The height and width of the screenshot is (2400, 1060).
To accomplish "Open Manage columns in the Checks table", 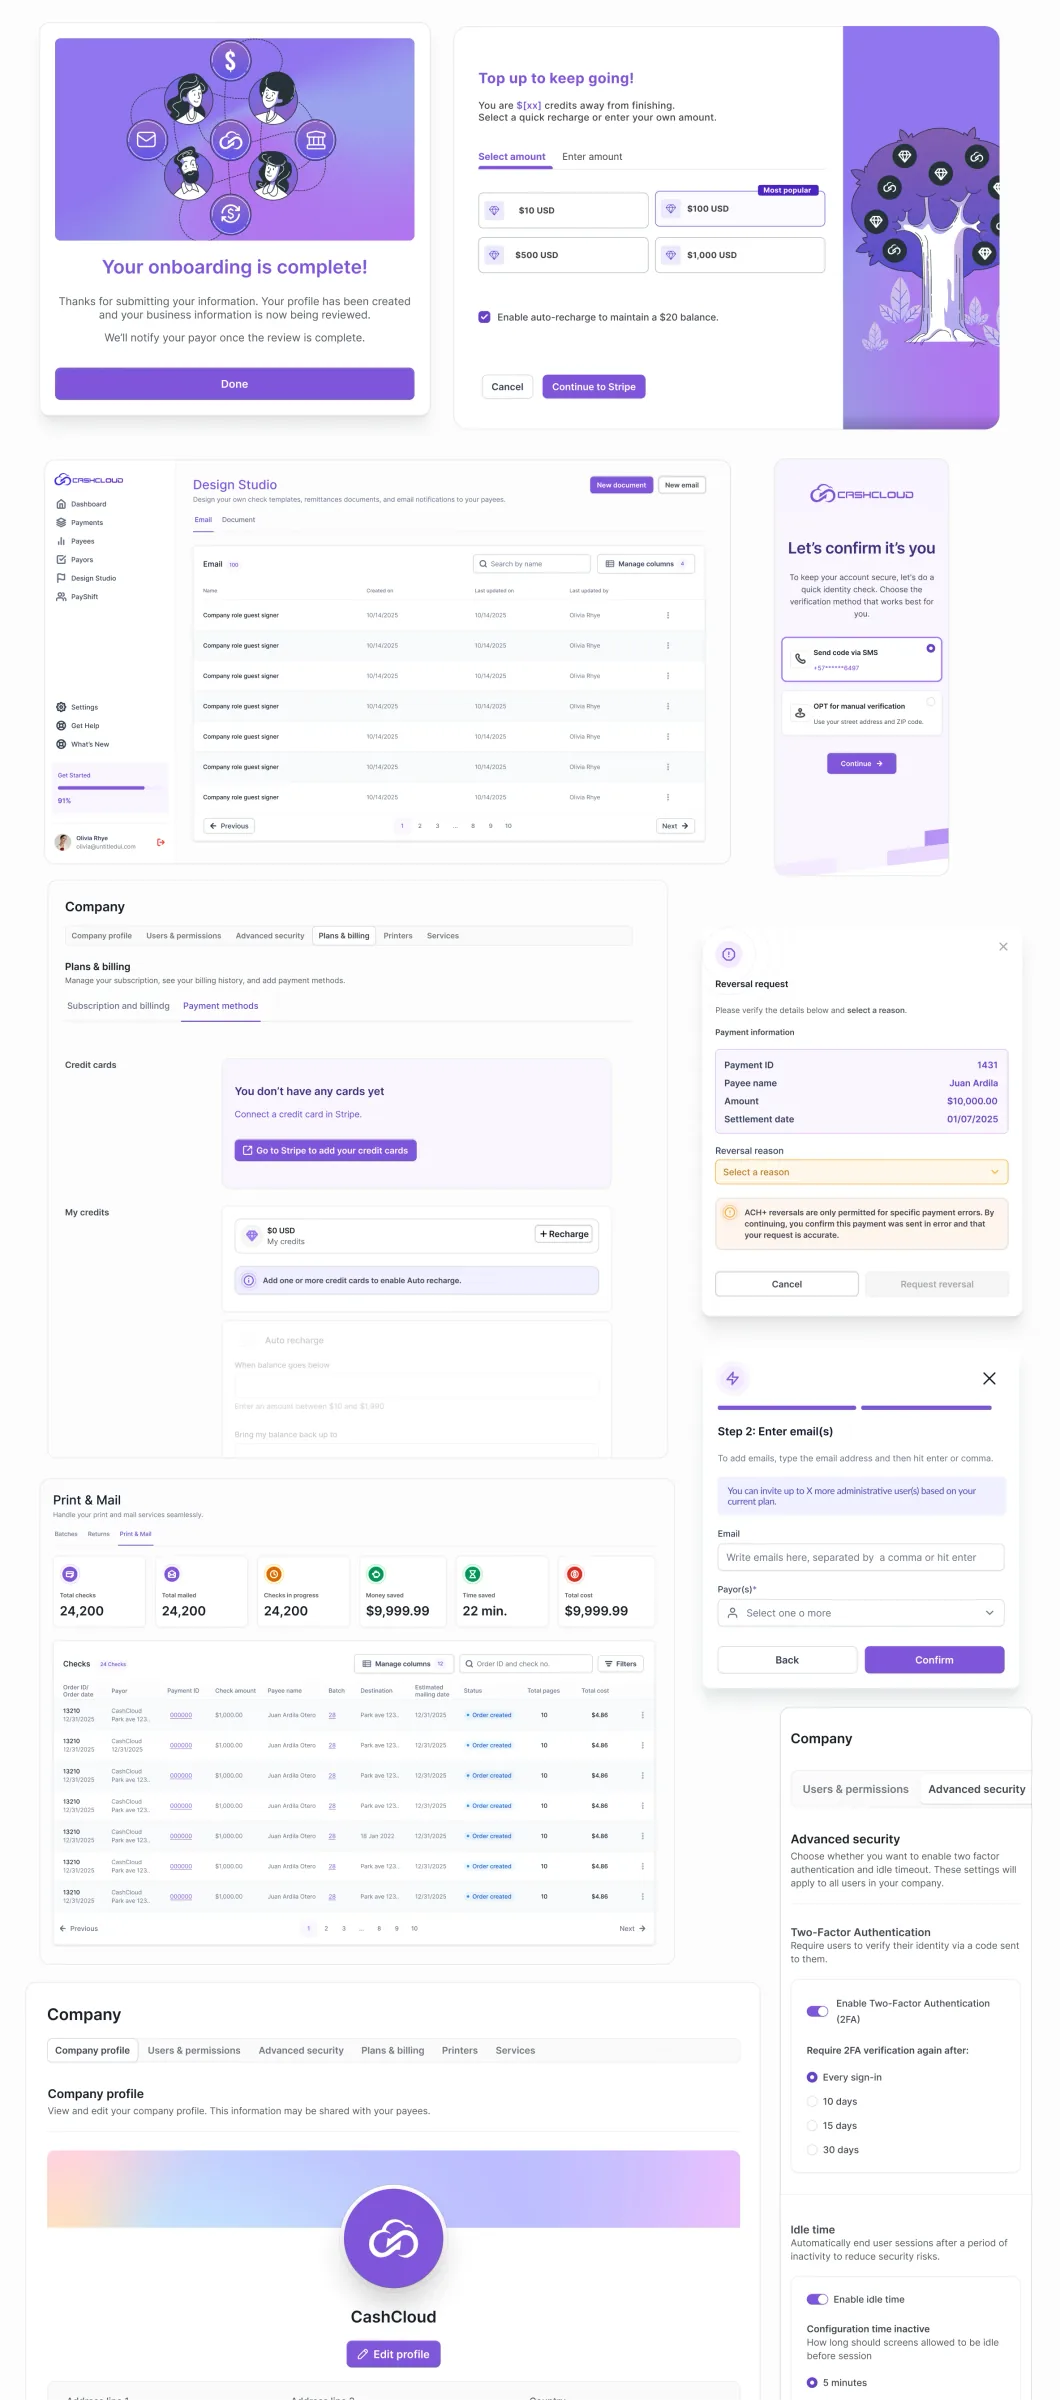I will click(x=404, y=1664).
